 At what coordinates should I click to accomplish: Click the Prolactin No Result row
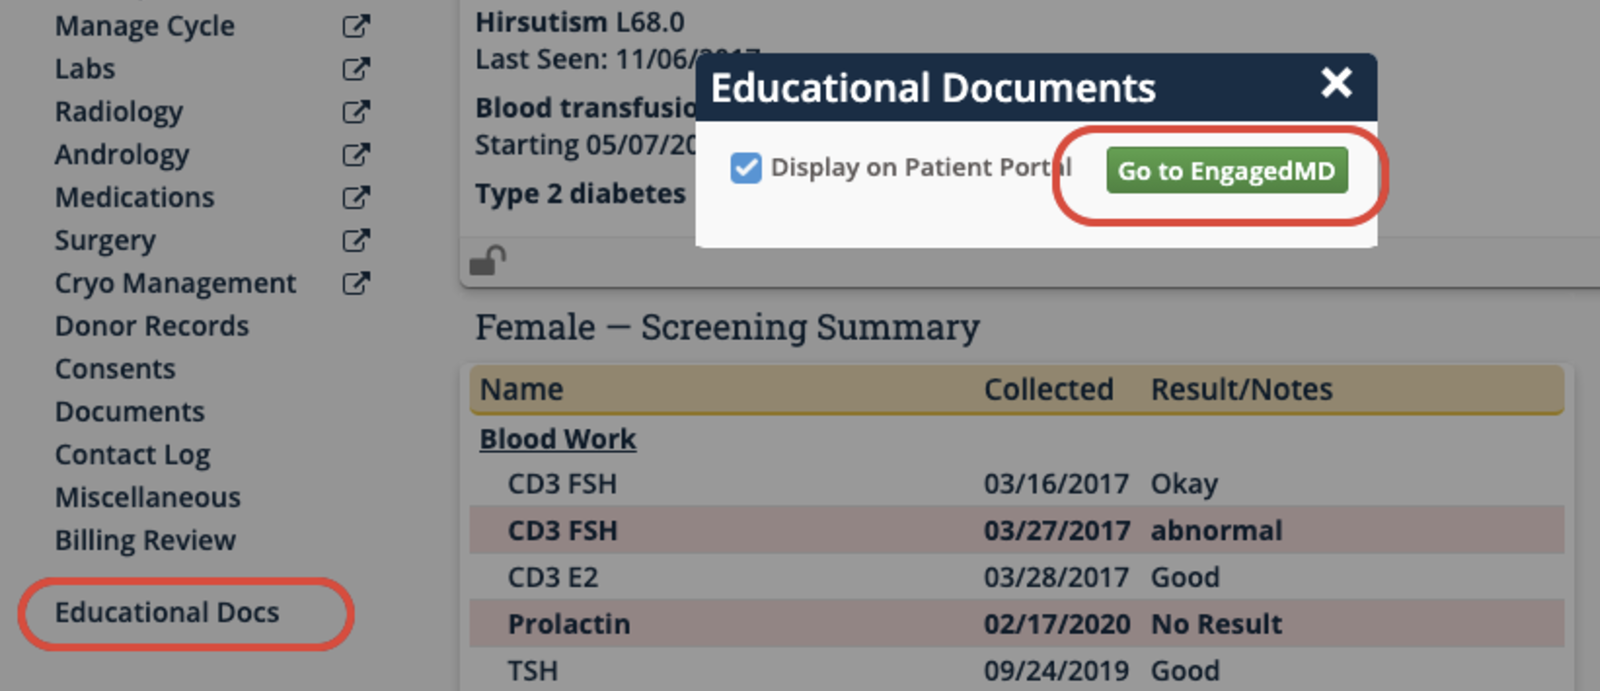tap(1016, 624)
